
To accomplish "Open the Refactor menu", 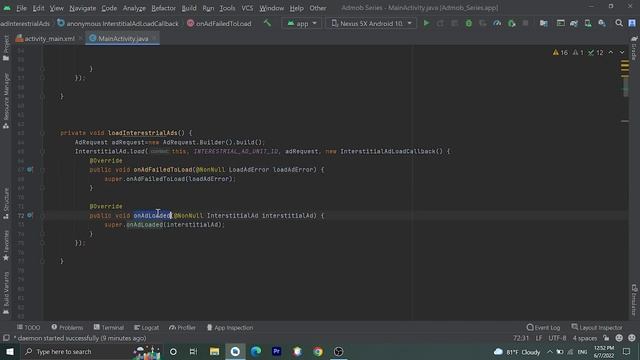I will click(x=163, y=8).
